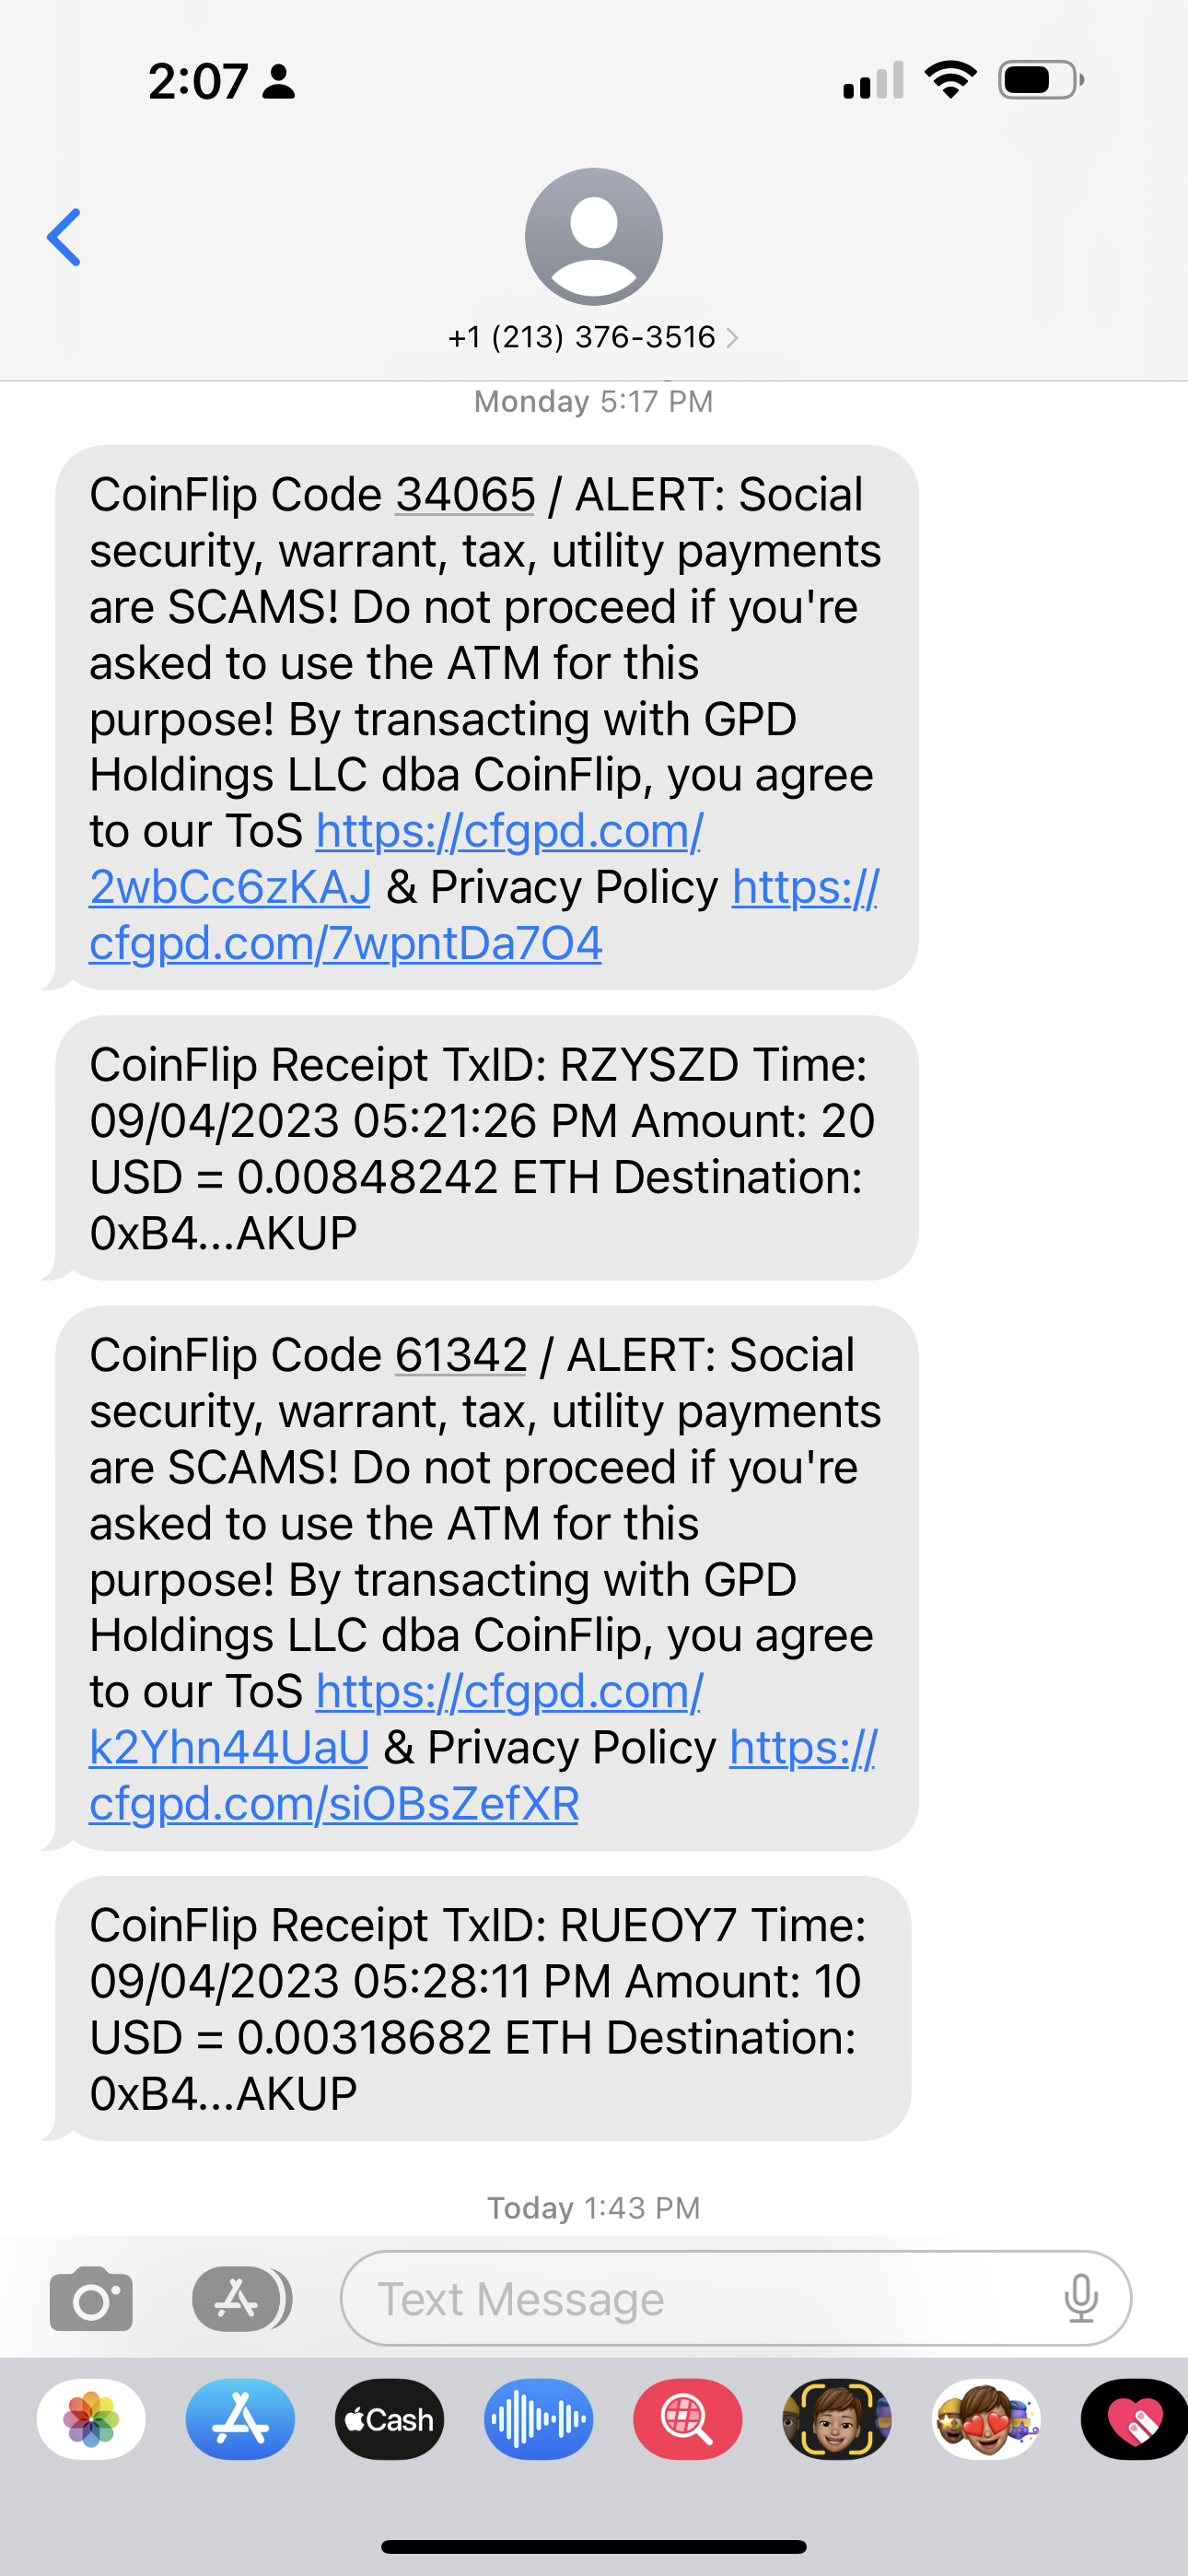Open the Privacy Policy link ending 7wpntDa7O4
This screenshot has height=2576, width=1188.
[345, 944]
